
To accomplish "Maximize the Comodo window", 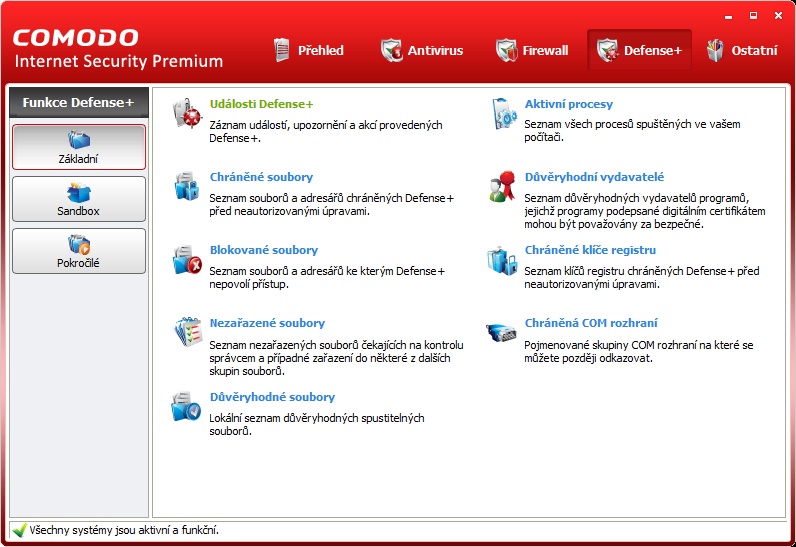I will tap(753, 16).
